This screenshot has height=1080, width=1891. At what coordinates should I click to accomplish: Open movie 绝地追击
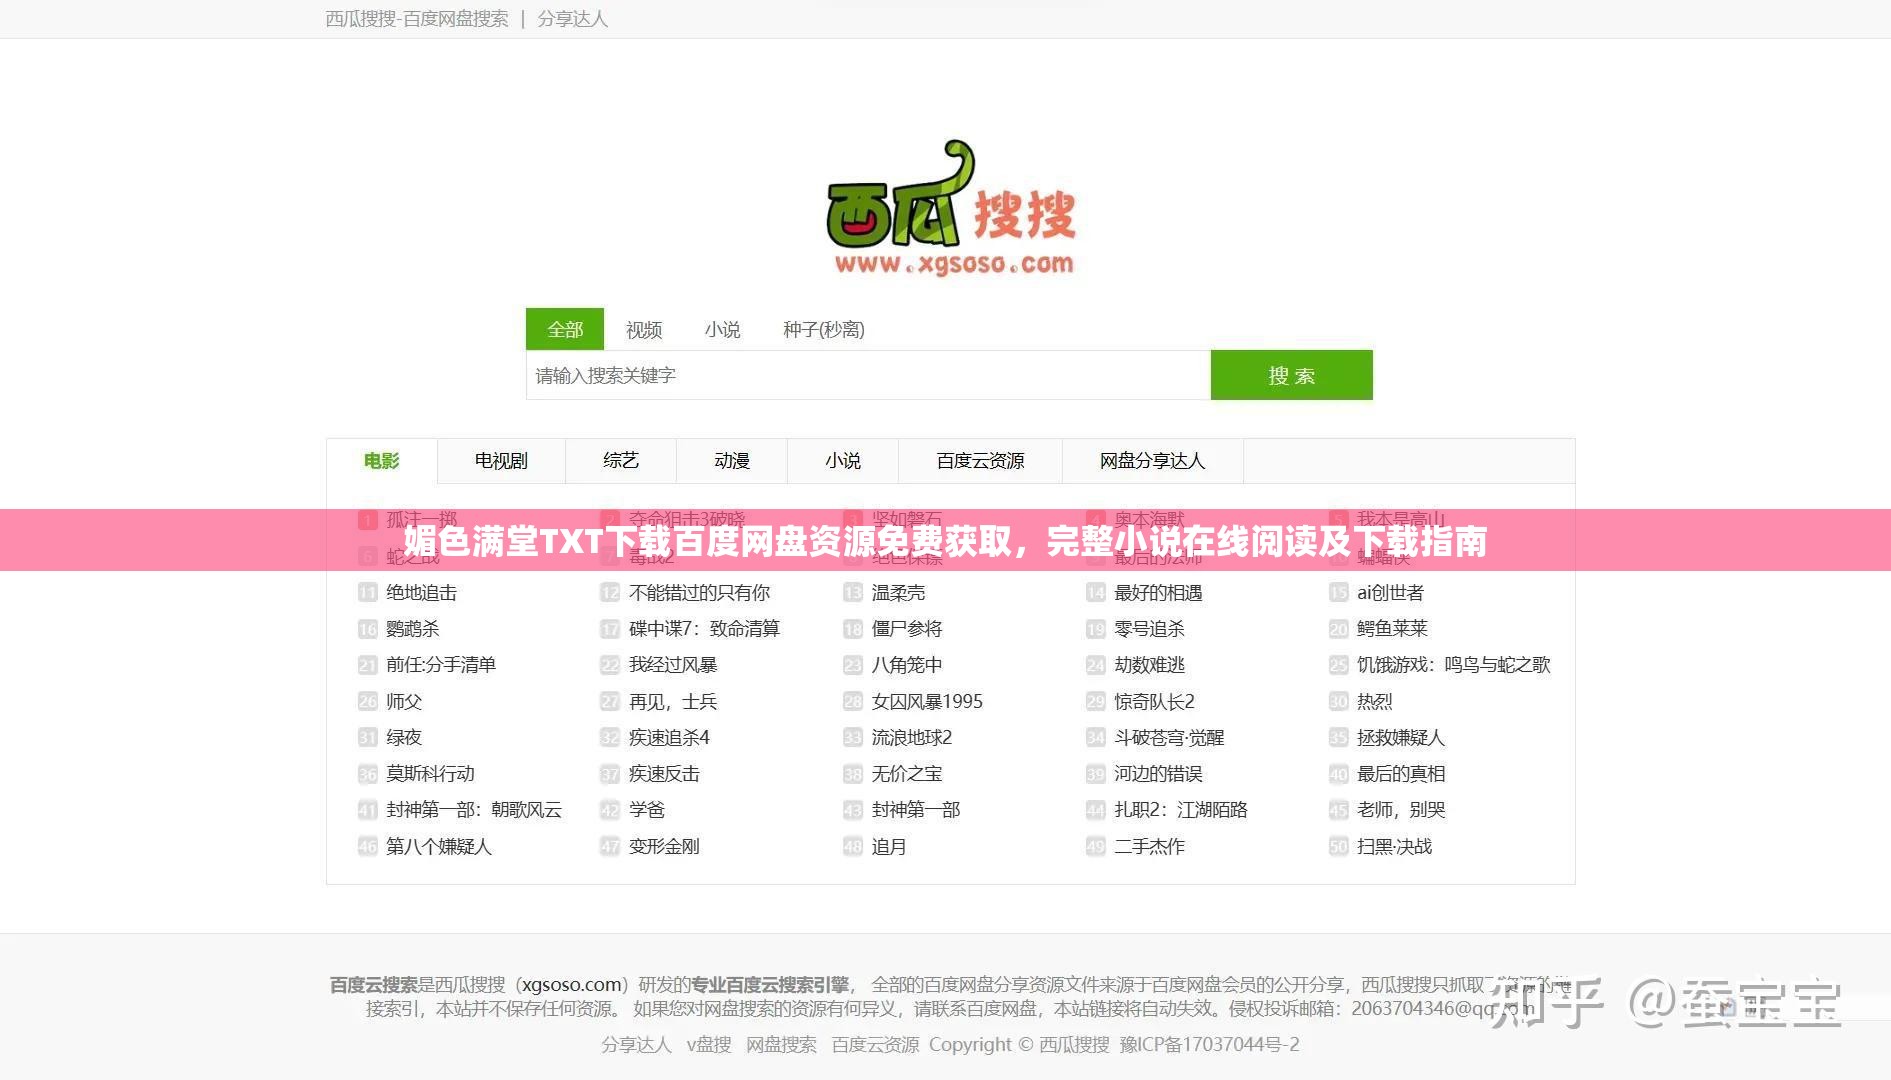(x=421, y=593)
